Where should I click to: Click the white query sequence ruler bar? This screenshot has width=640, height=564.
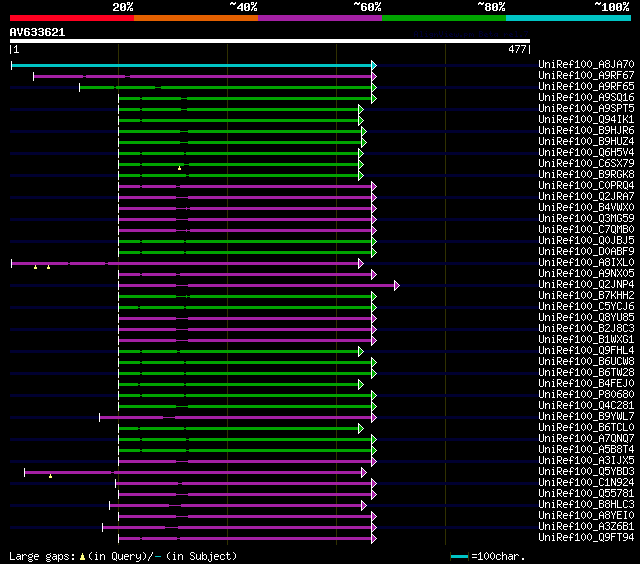click(269, 41)
